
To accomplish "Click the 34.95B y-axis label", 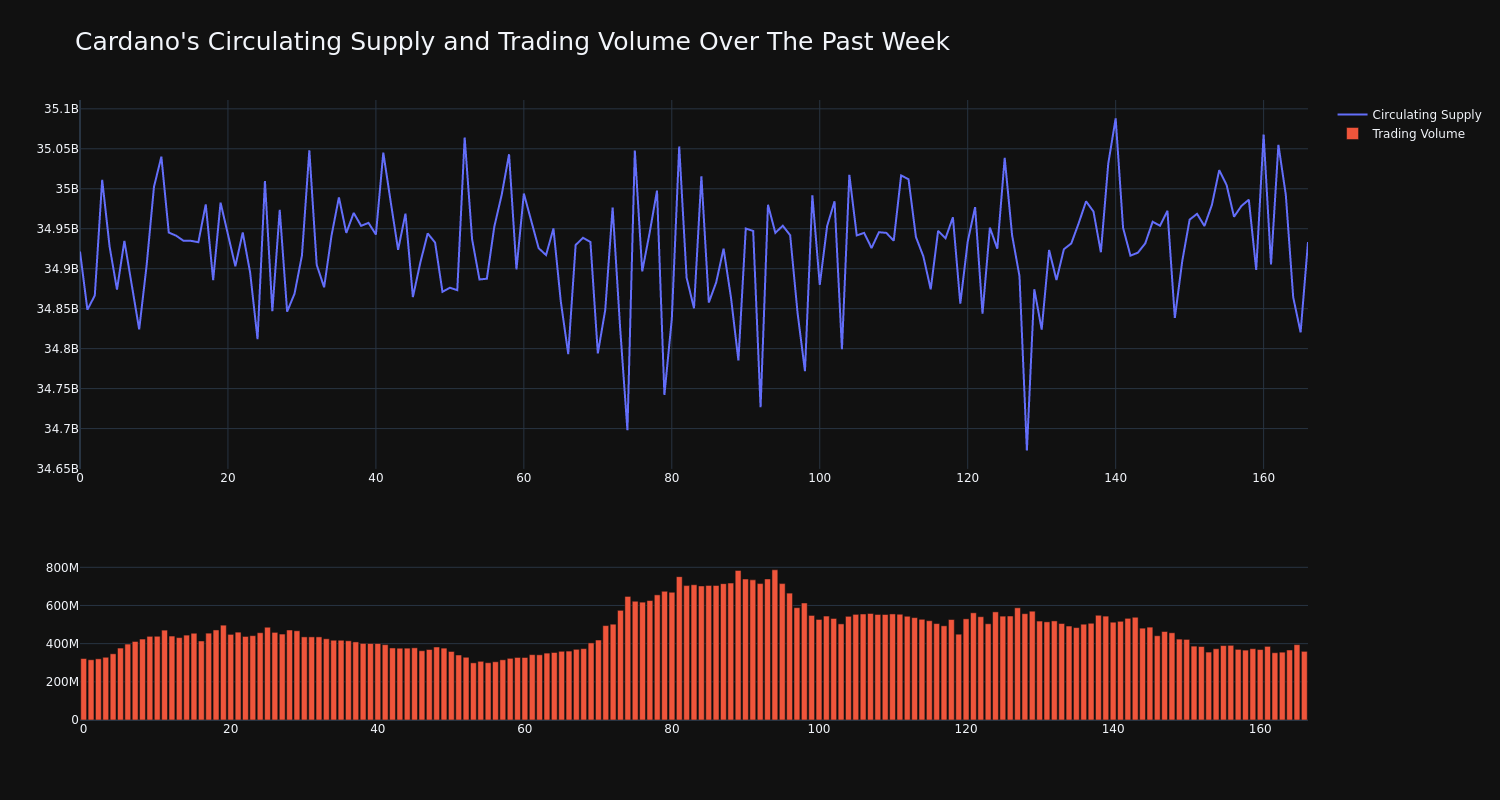I will click(x=58, y=229).
